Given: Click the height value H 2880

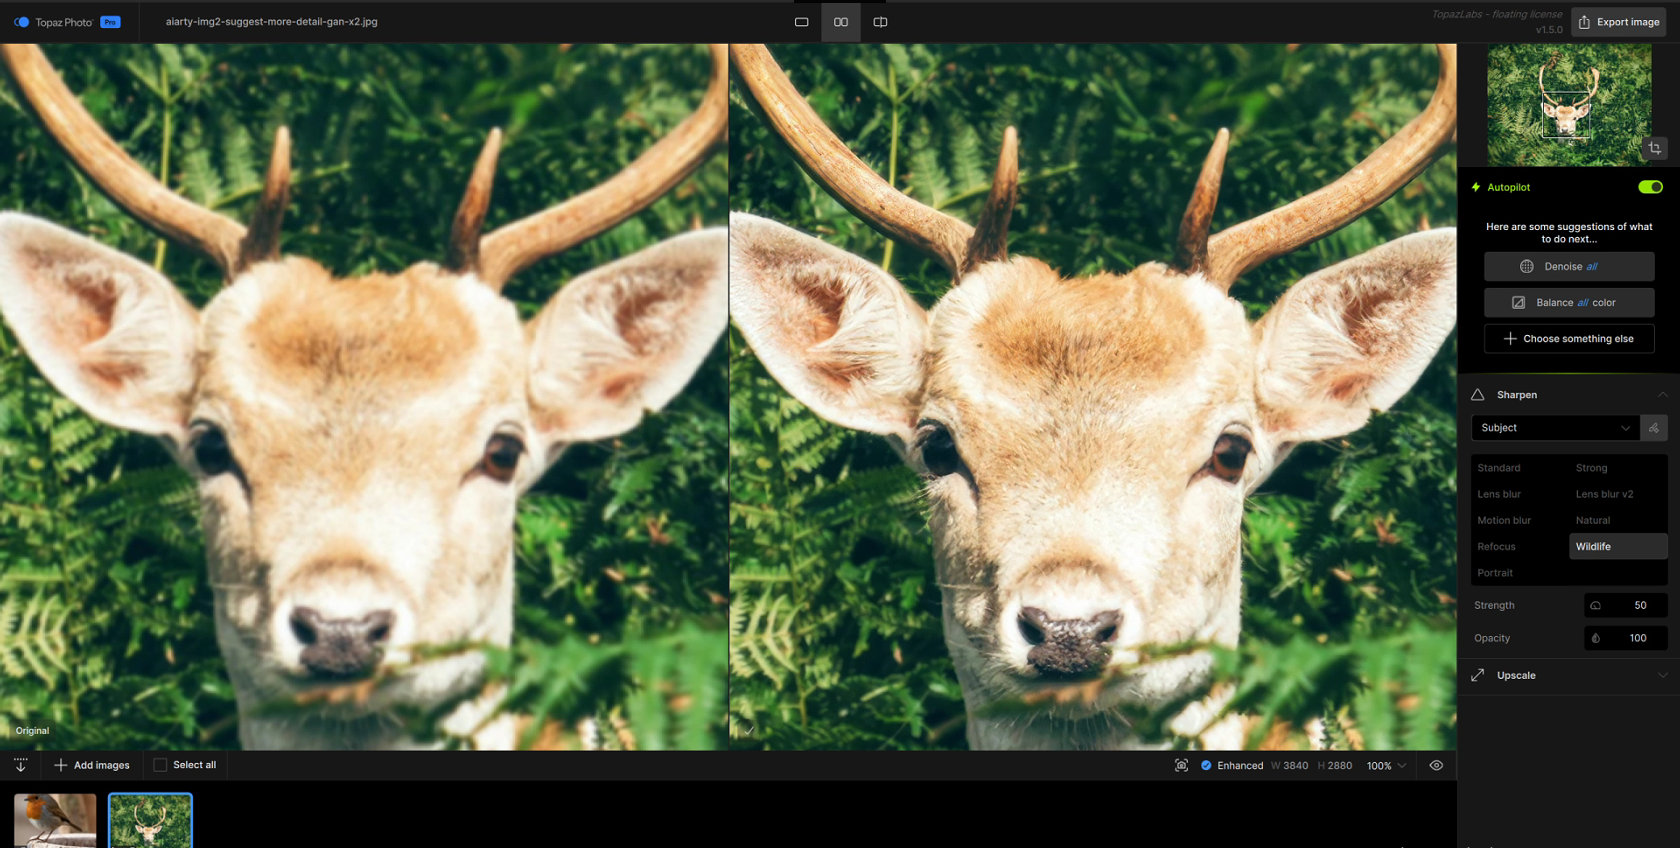Looking at the screenshot, I should 1335,766.
